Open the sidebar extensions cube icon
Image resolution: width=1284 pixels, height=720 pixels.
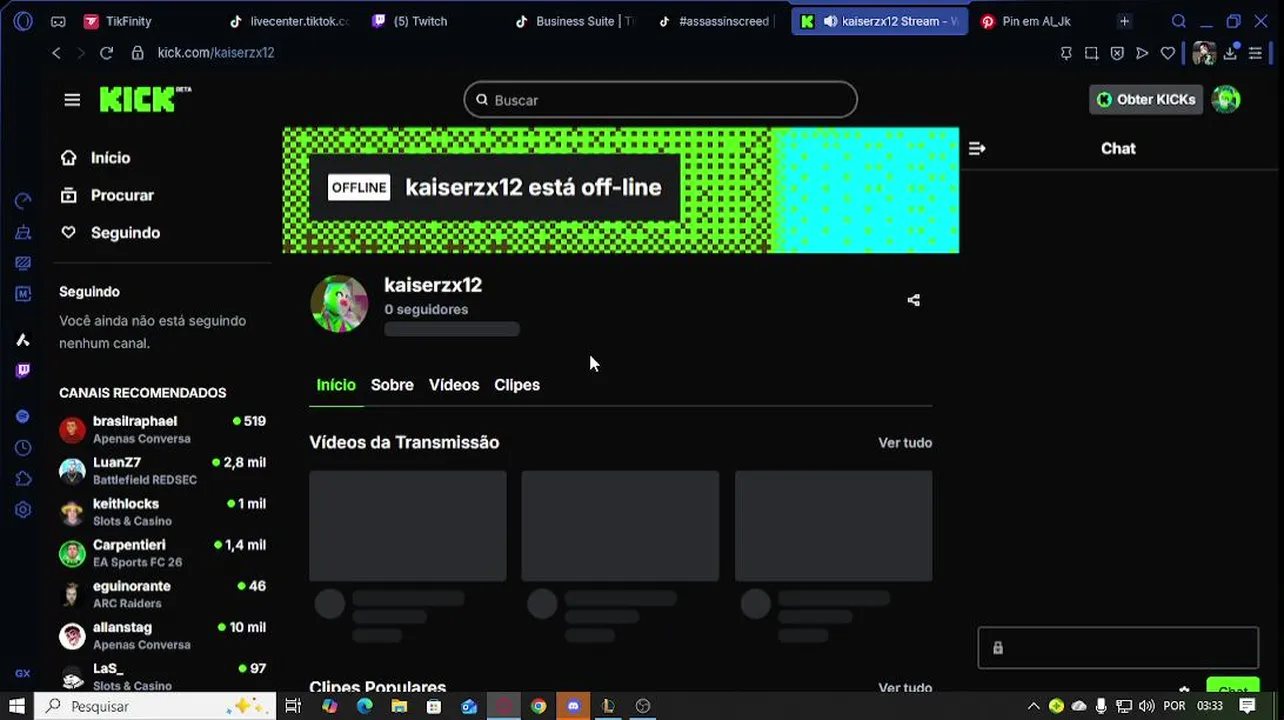23,479
